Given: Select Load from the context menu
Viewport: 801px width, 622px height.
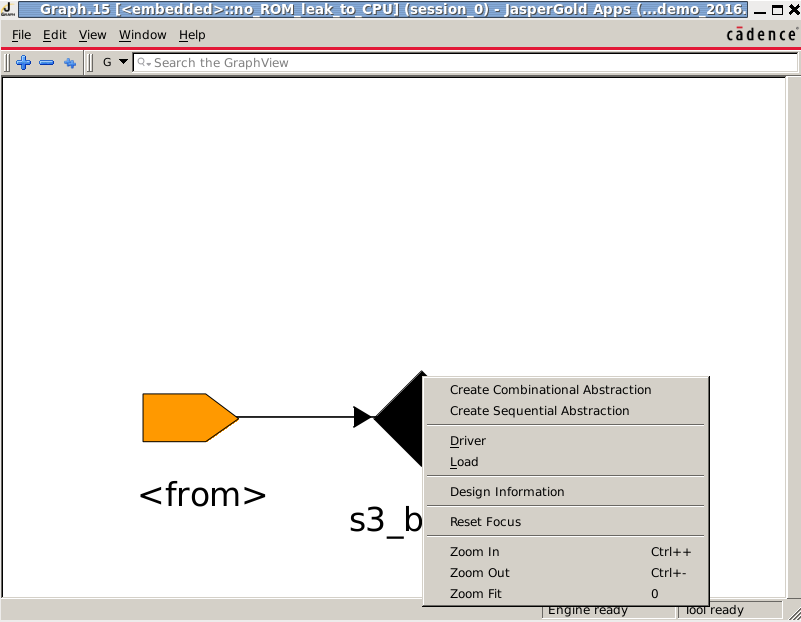Looking at the screenshot, I should 566,462.
